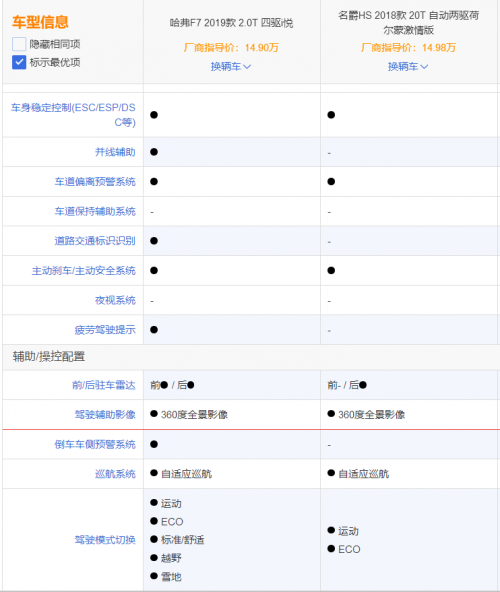500x592 pixels.
Task: Select the 主动刹车/主动安全系统 link
Action: [x=83, y=271]
